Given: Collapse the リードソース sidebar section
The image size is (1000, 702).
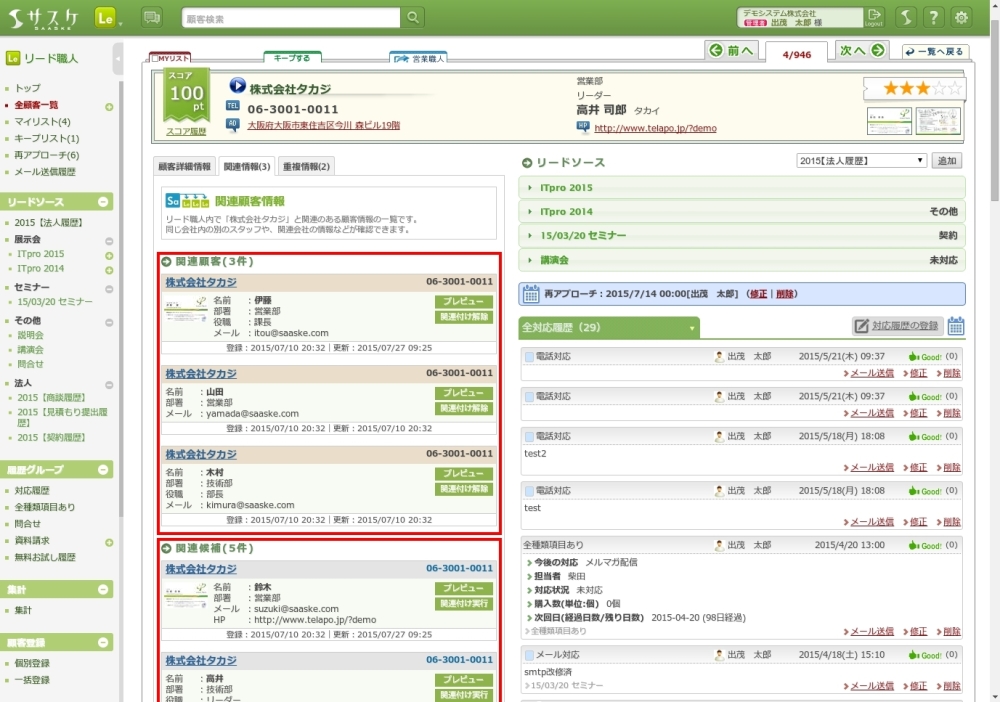Looking at the screenshot, I should (105, 202).
